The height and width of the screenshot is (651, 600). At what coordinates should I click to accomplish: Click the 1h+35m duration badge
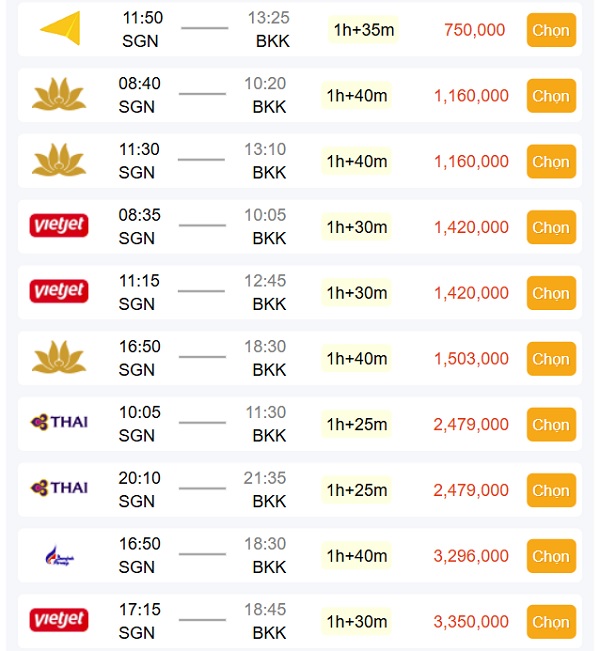(360, 30)
